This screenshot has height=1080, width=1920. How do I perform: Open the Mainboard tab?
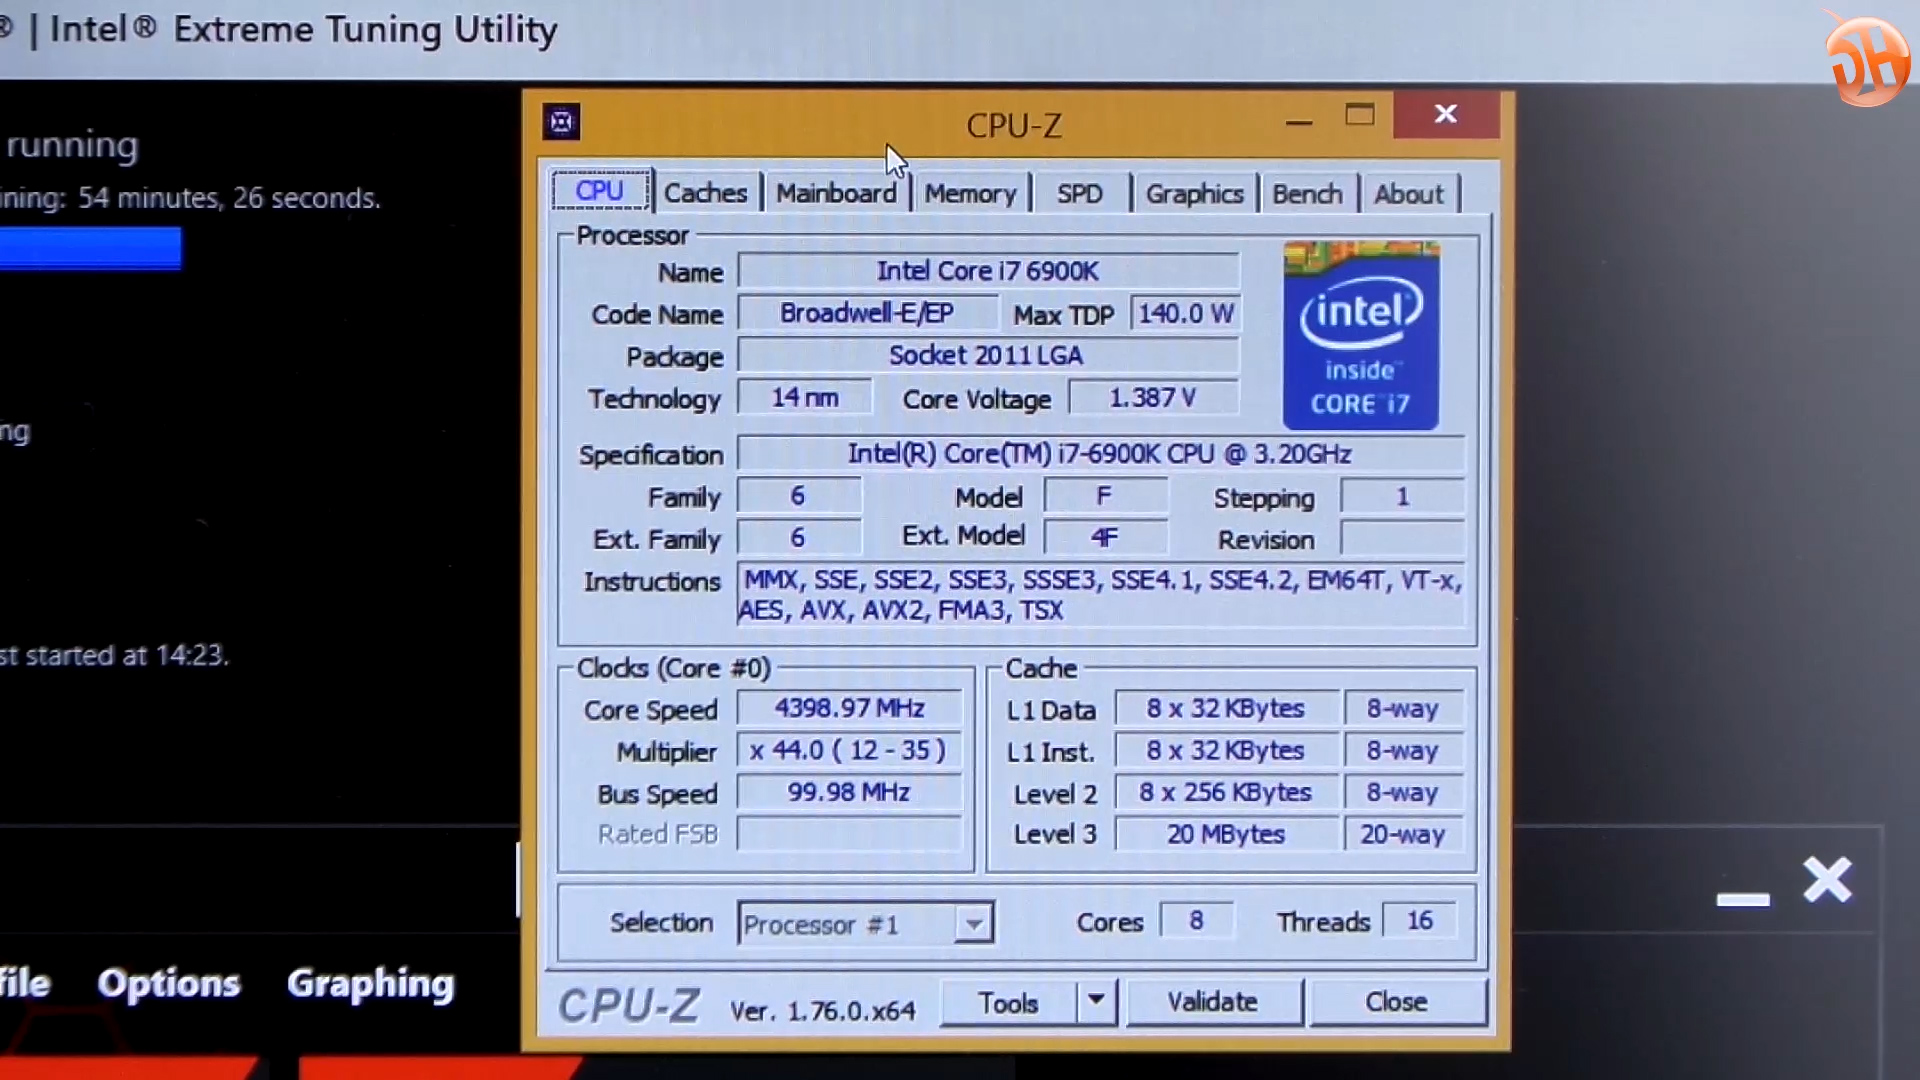[x=836, y=193]
